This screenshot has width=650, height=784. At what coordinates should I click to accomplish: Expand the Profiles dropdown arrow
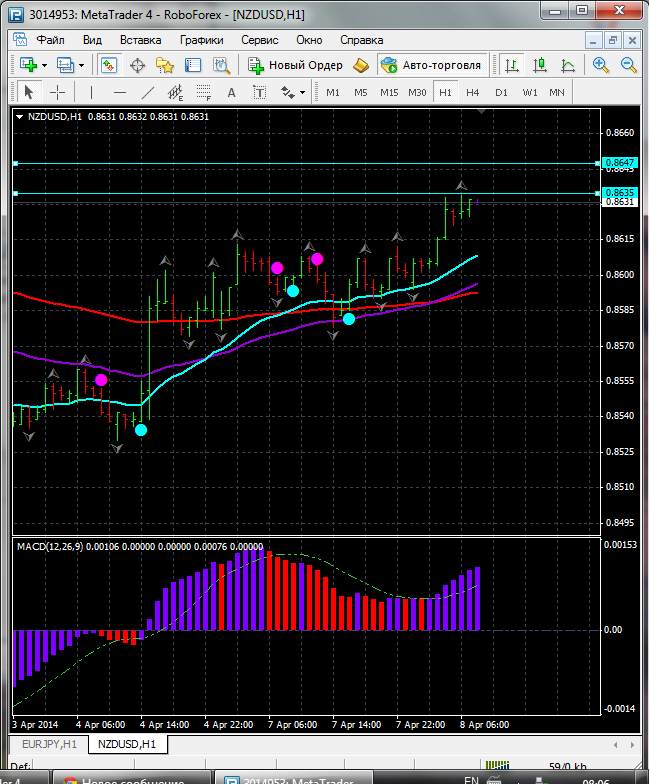tap(82, 66)
